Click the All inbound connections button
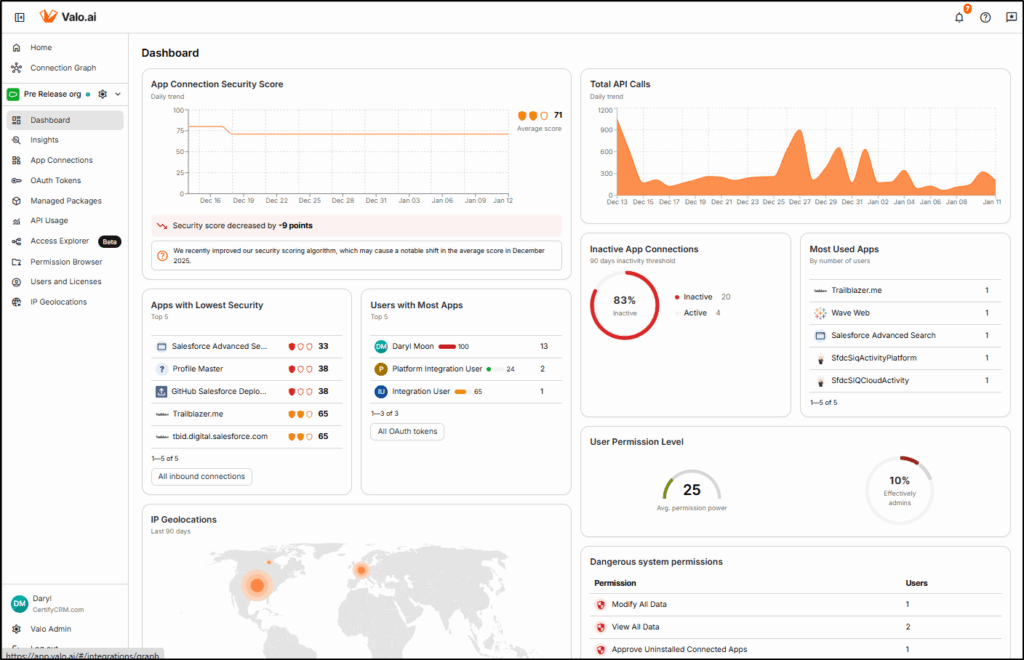The width and height of the screenshot is (1024, 660). pos(201,477)
